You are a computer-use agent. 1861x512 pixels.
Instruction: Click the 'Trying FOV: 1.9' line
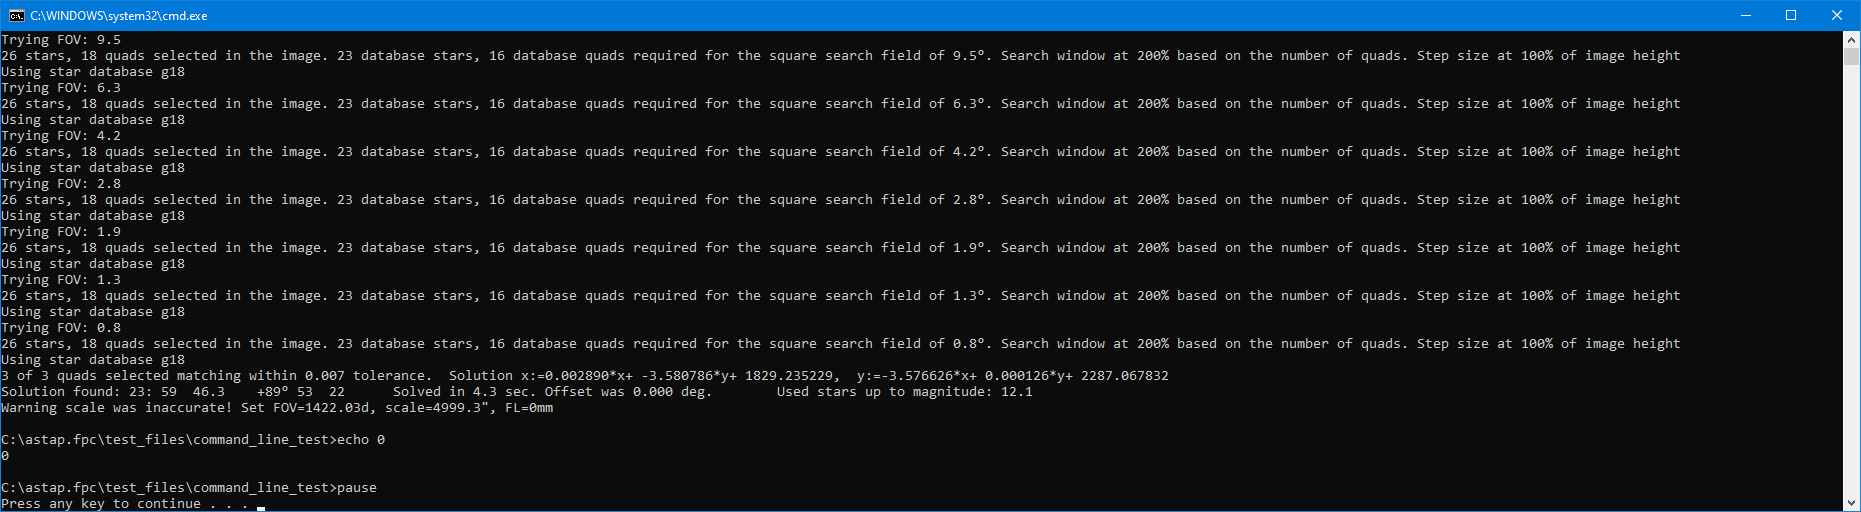pos(61,232)
